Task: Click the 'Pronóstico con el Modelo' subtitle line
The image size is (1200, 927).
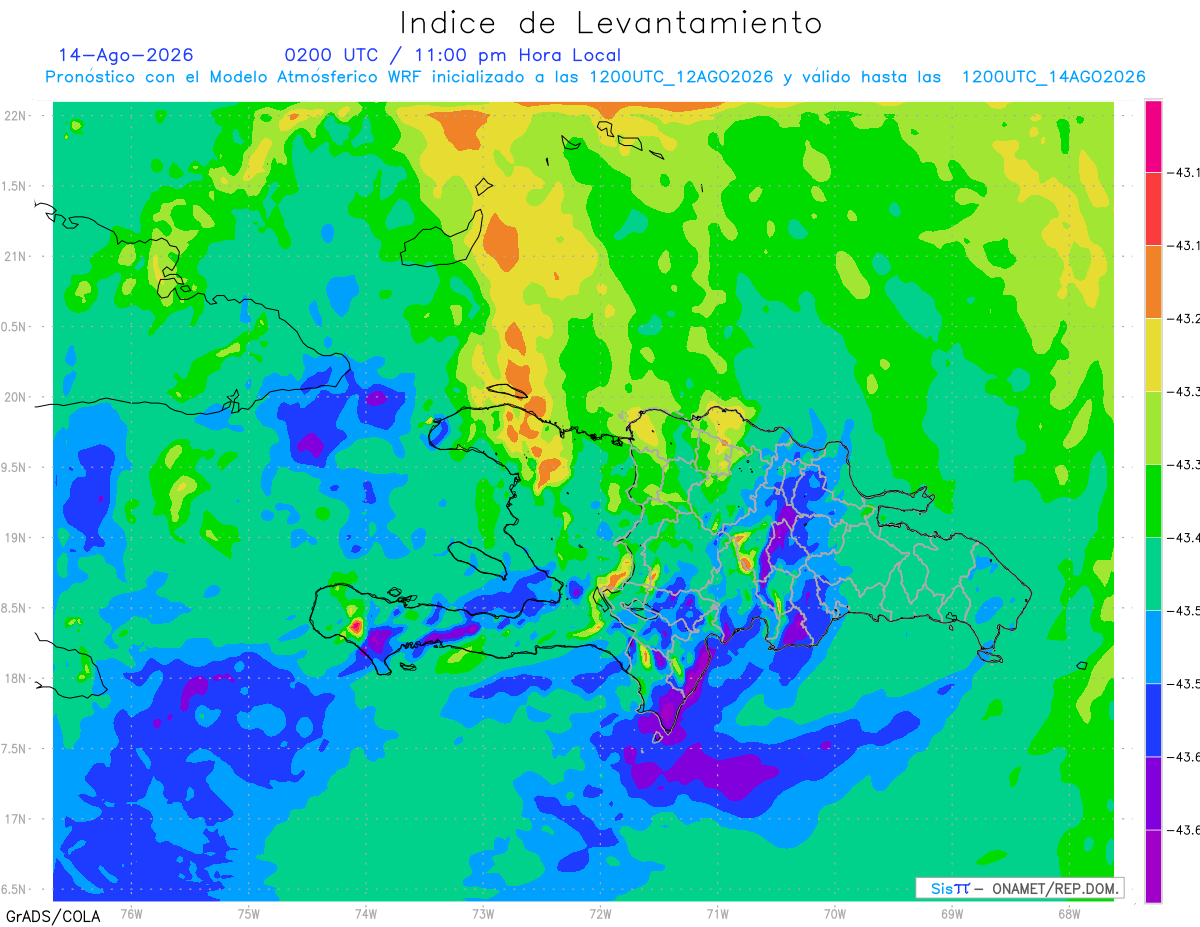Action: [x=596, y=77]
